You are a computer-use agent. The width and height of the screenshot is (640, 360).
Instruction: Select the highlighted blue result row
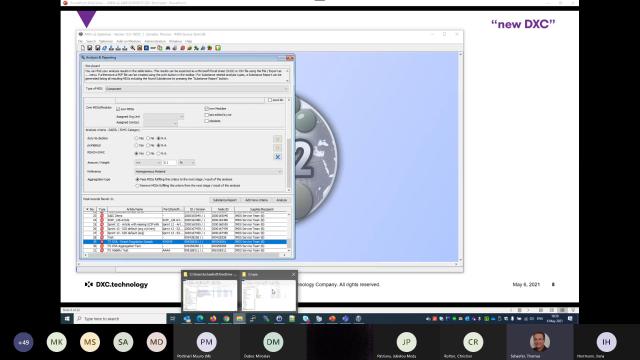point(185,242)
